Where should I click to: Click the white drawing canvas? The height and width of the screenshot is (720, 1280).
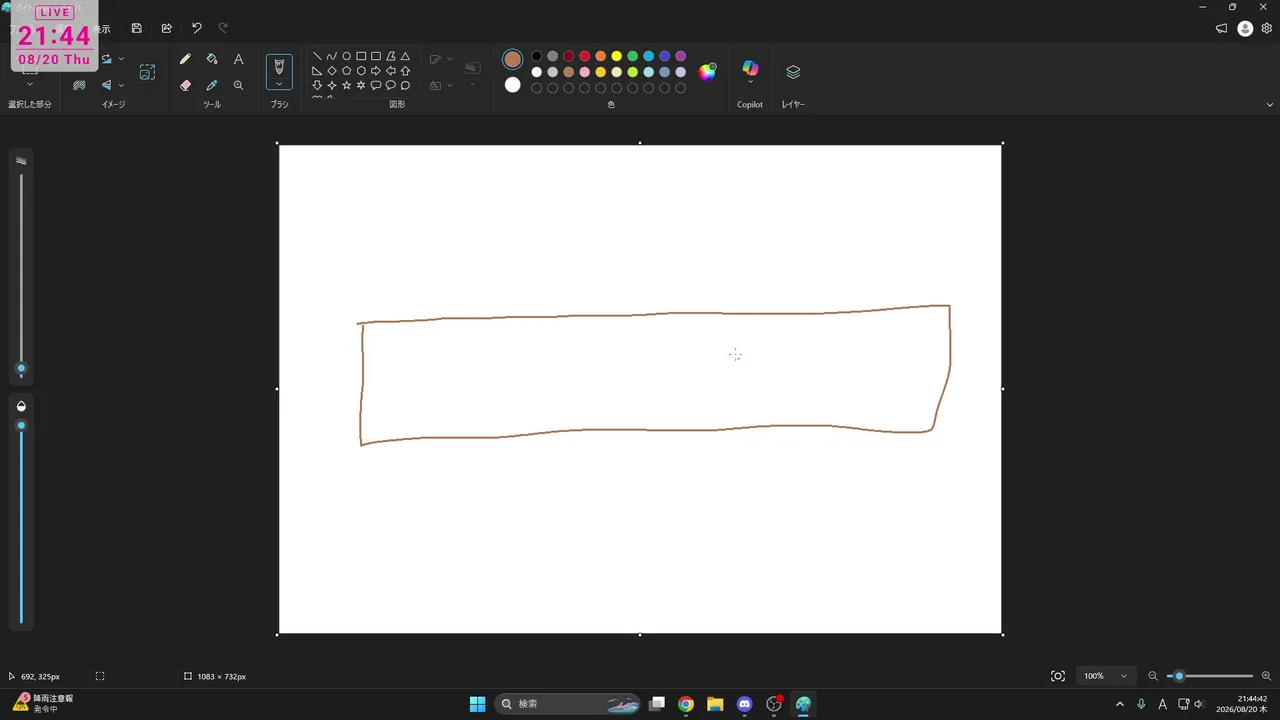pos(640,389)
